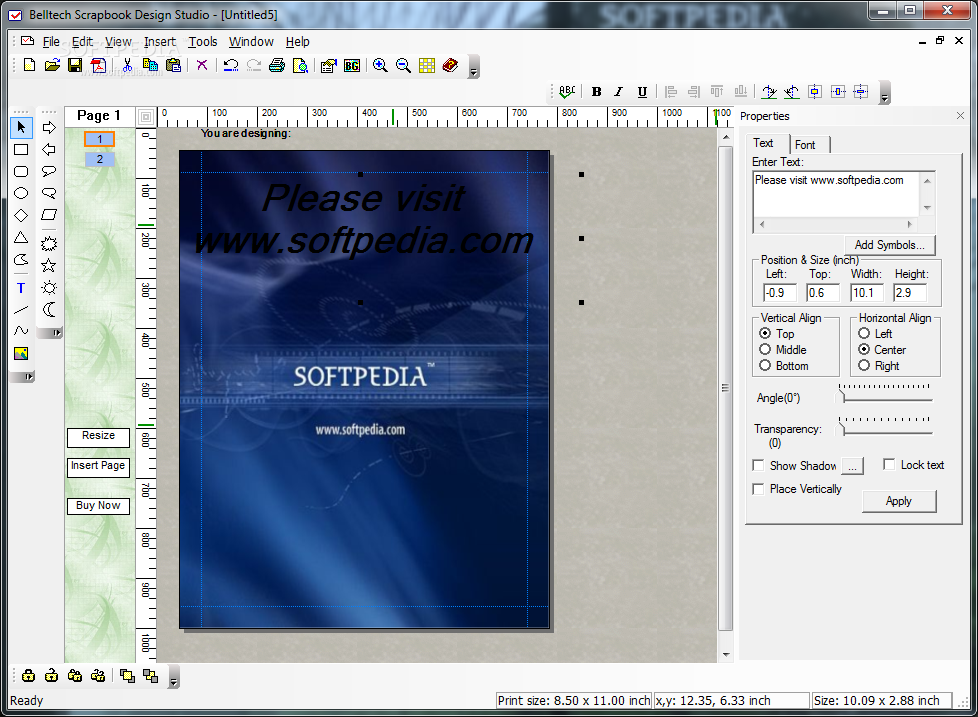Select the curve drawing tool

(x=21, y=331)
